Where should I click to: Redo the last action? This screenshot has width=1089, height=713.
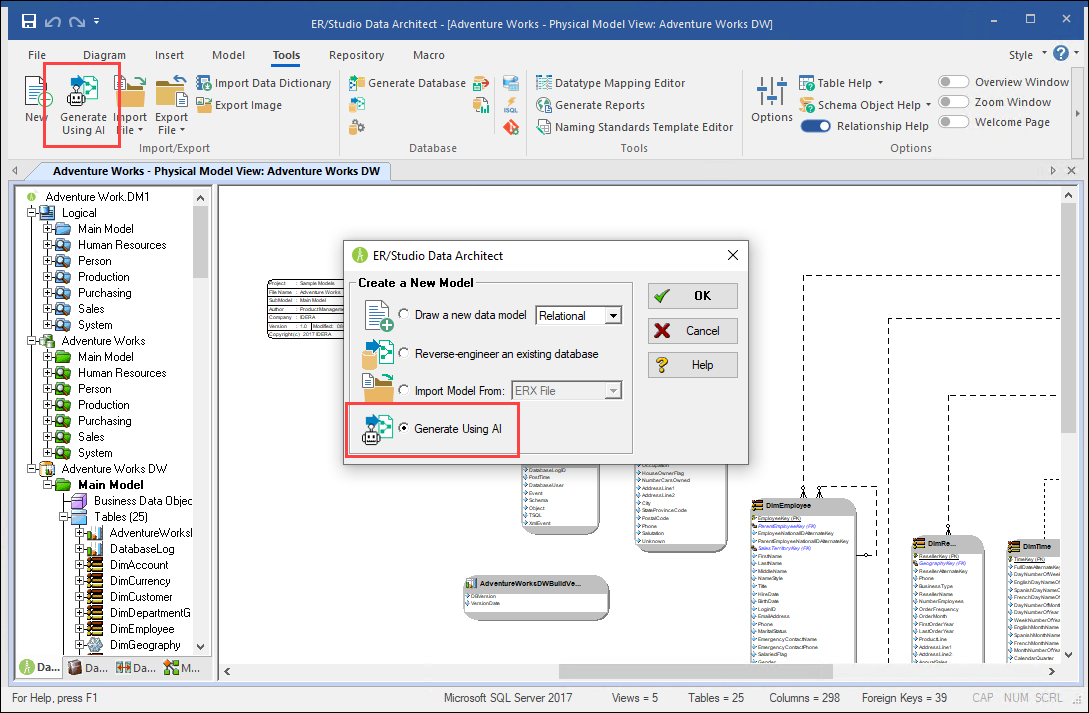[76, 22]
